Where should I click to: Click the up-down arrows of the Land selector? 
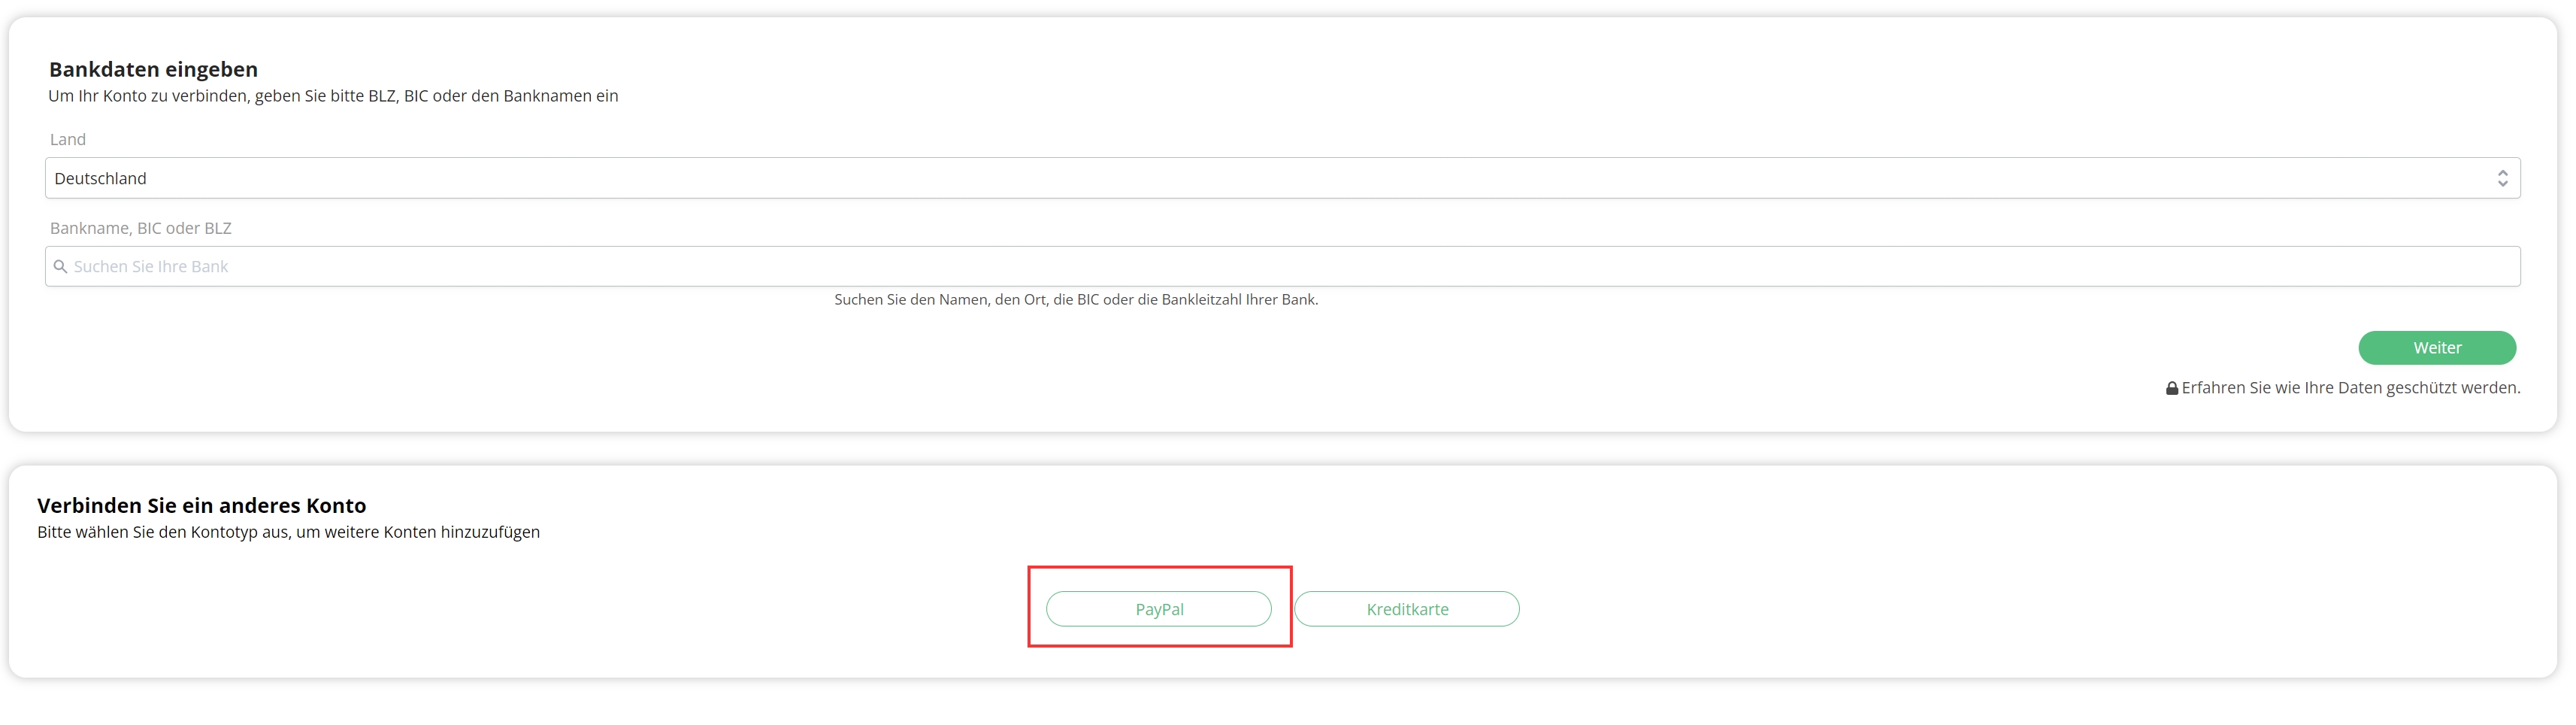pos(2502,178)
